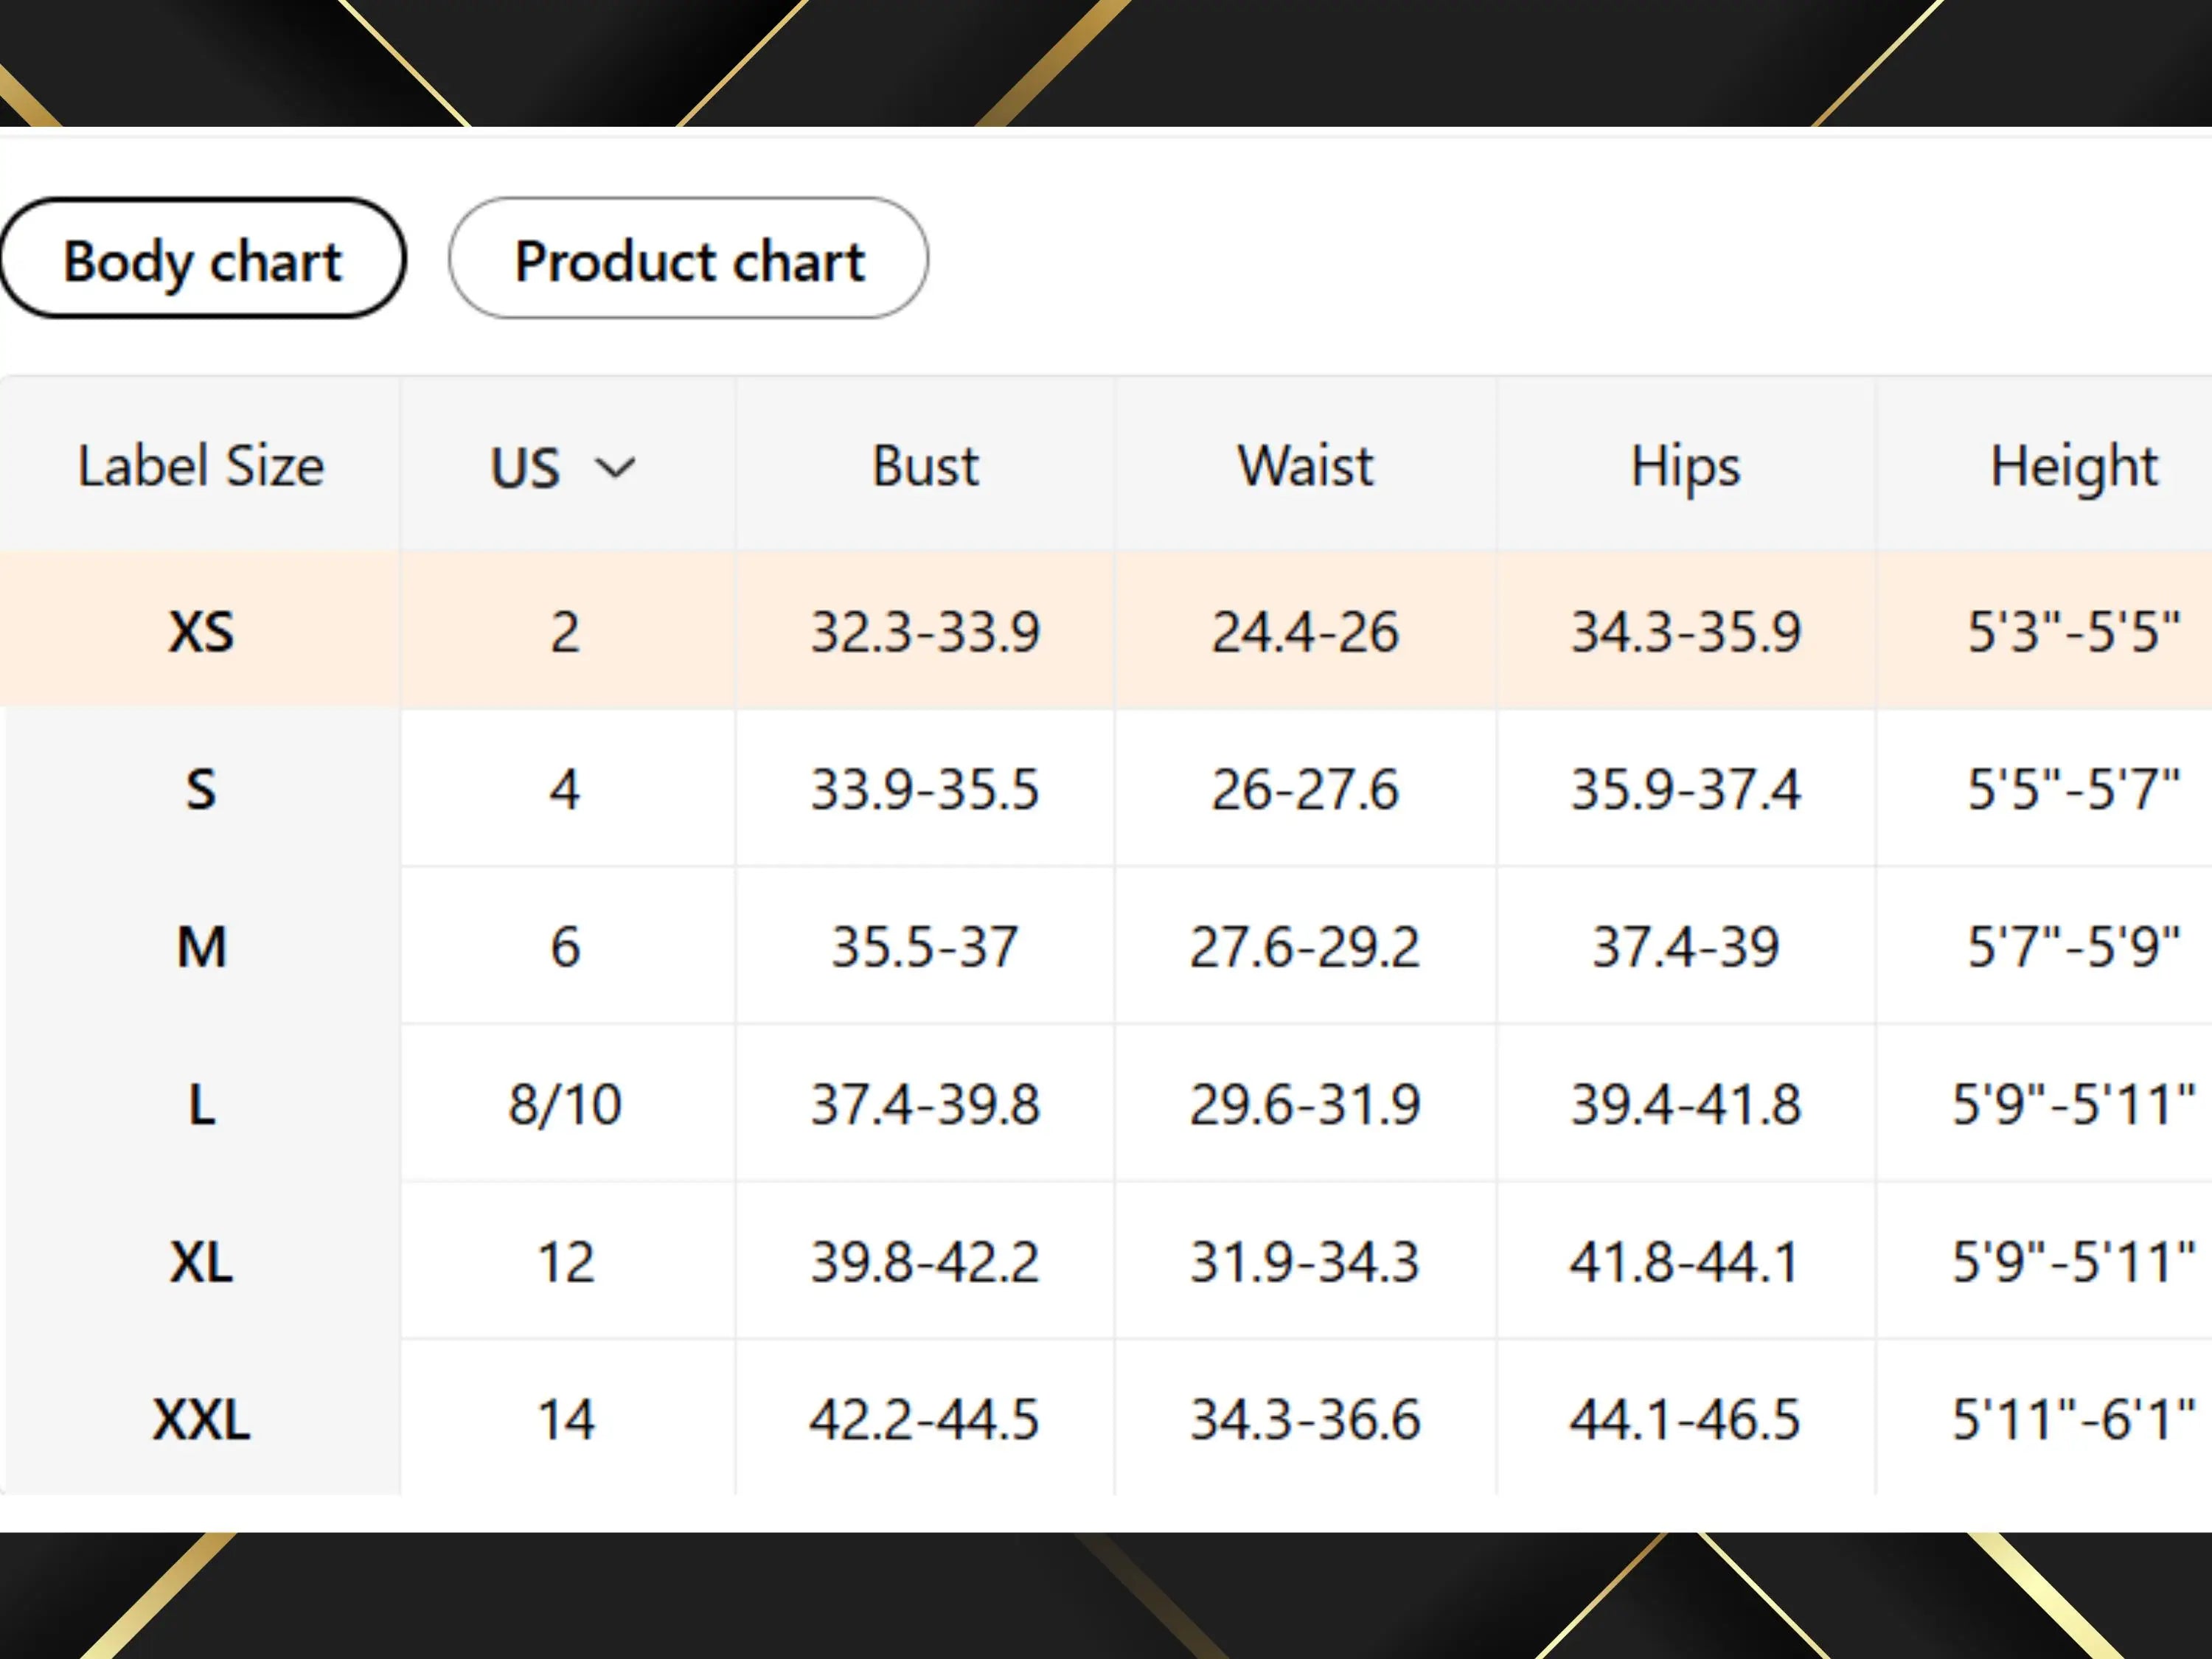Choose the L label size row

tap(1106, 1103)
